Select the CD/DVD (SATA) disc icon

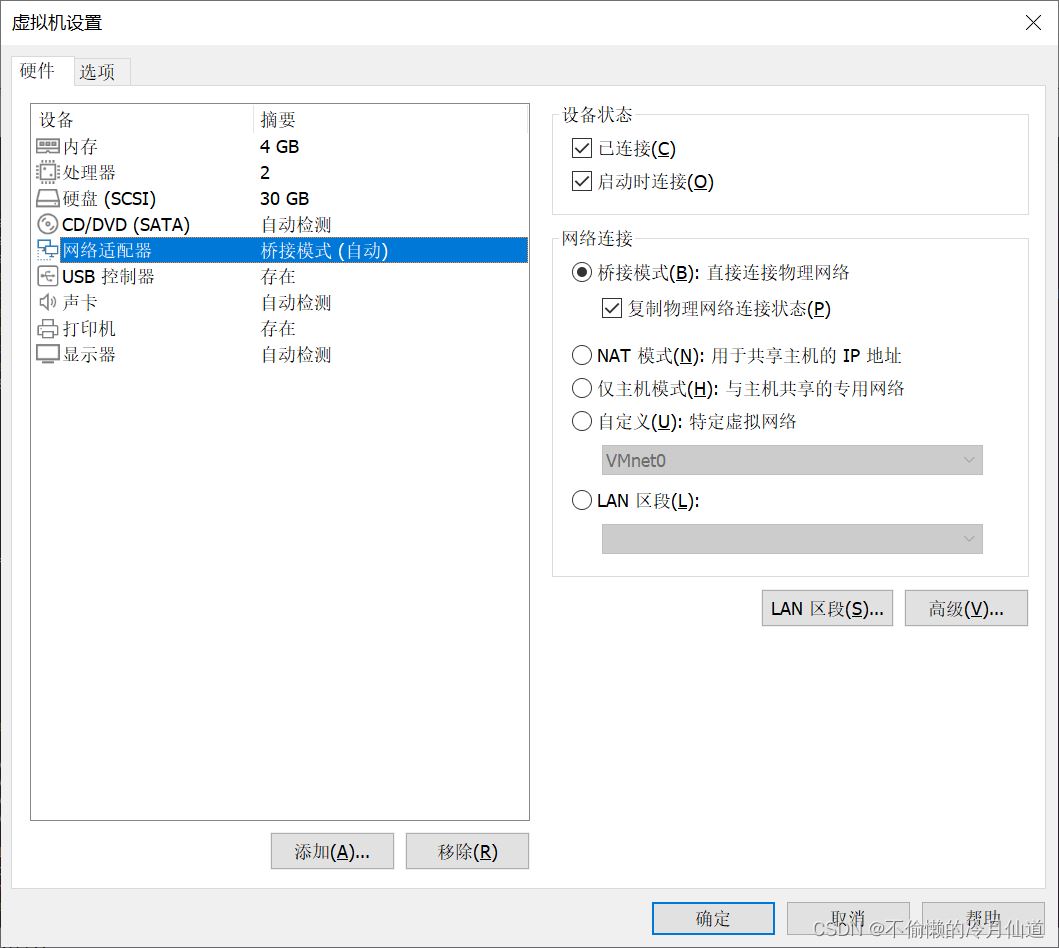point(47,224)
